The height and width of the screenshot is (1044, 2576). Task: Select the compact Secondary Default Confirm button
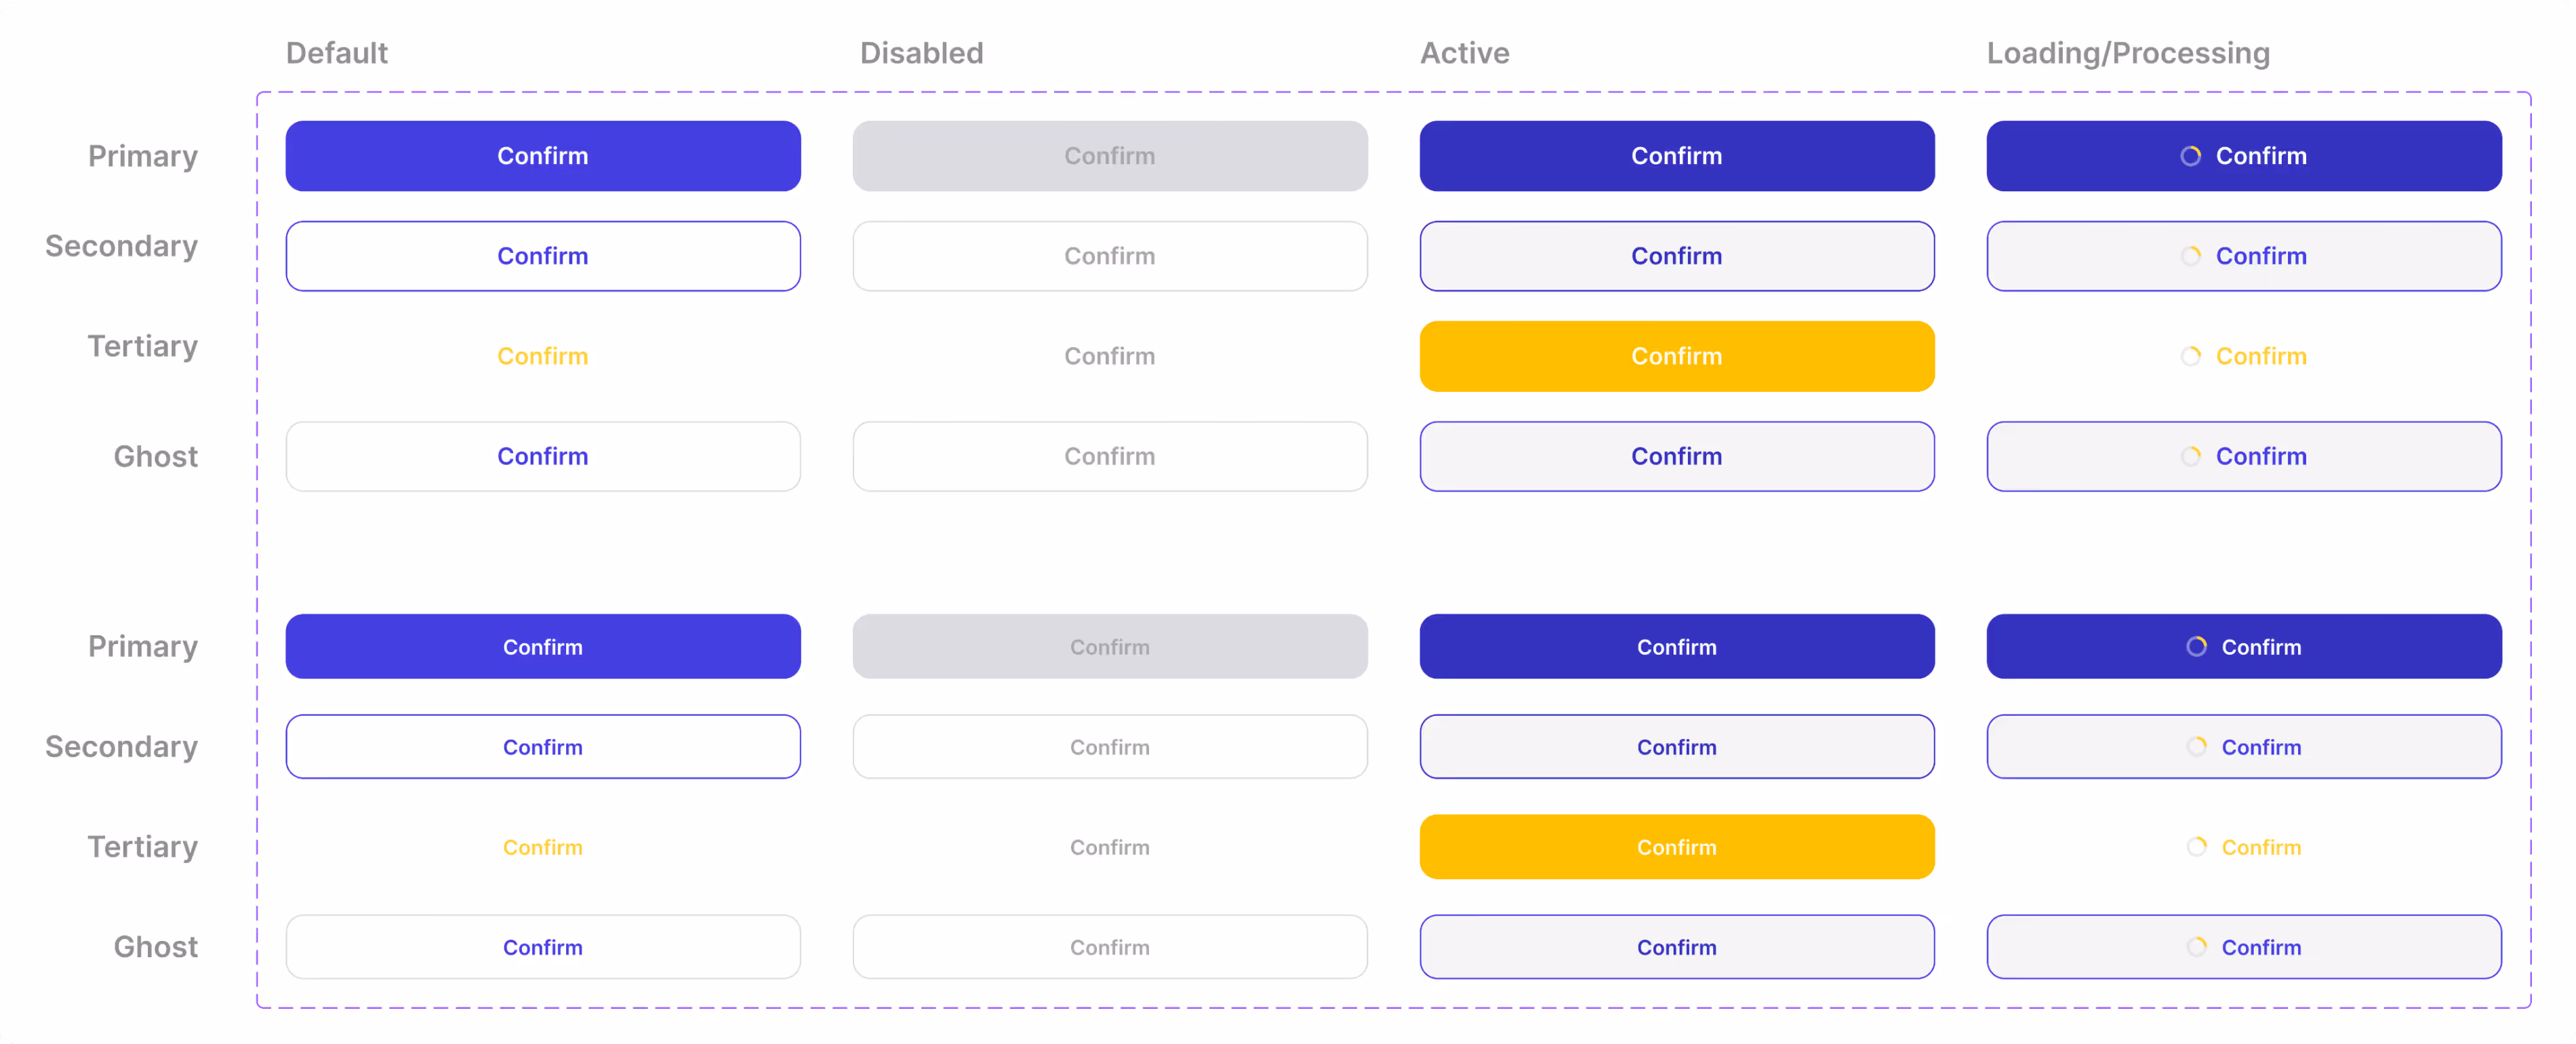[543, 746]
